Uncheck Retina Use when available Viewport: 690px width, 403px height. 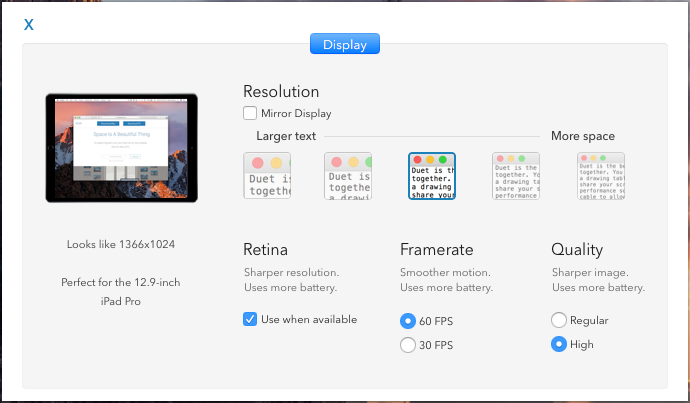pos(250,319)
